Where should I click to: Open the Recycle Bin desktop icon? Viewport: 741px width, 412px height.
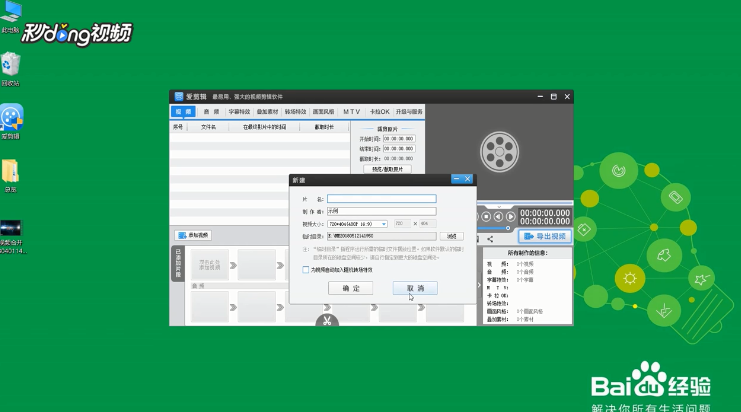point(10,69)
